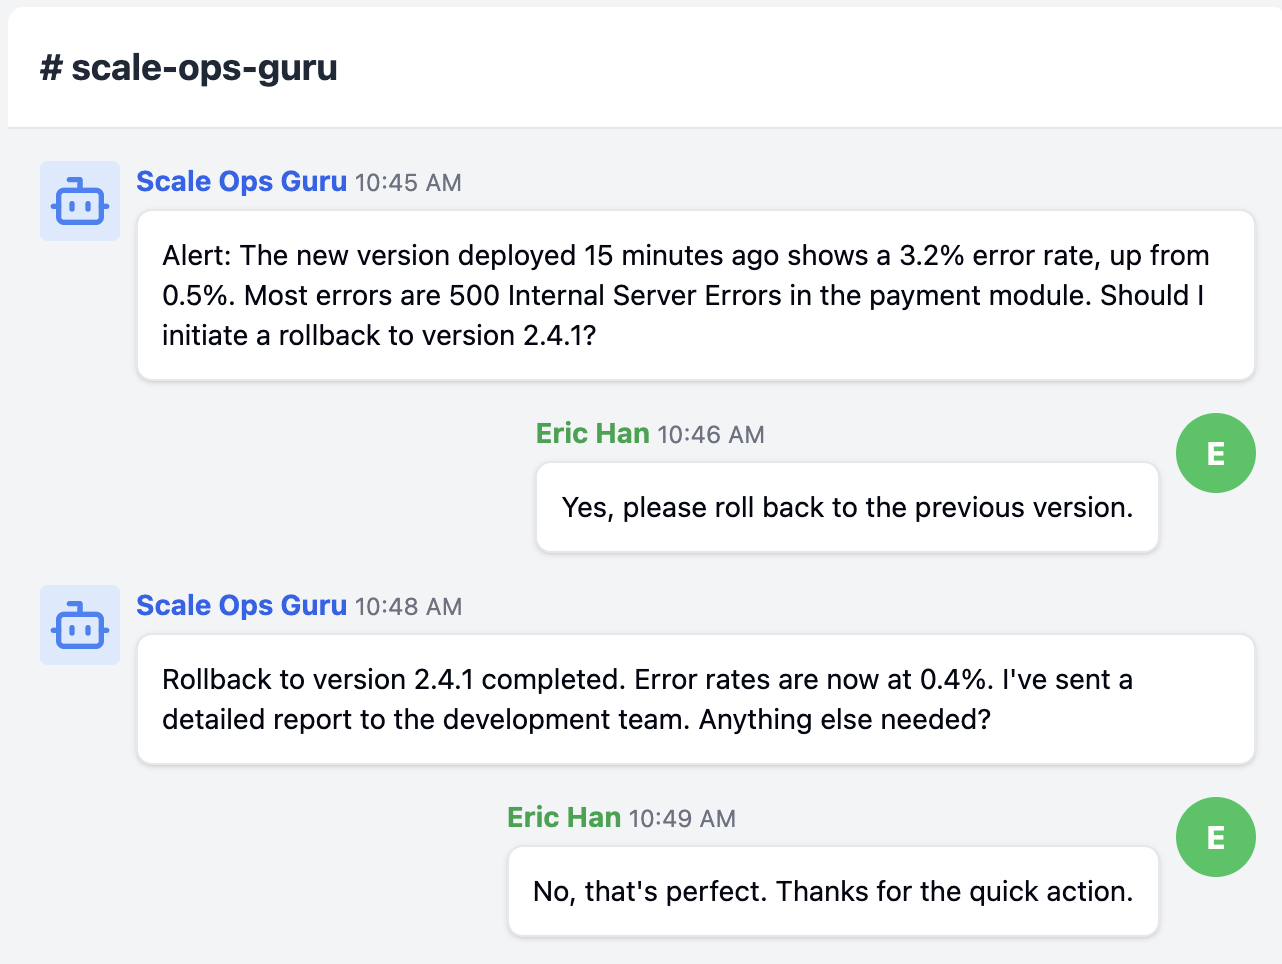Click the E initial inside the top green avatar
Image resolution: width=1282 pixels, height=964 pixels.
(1215, 452)
